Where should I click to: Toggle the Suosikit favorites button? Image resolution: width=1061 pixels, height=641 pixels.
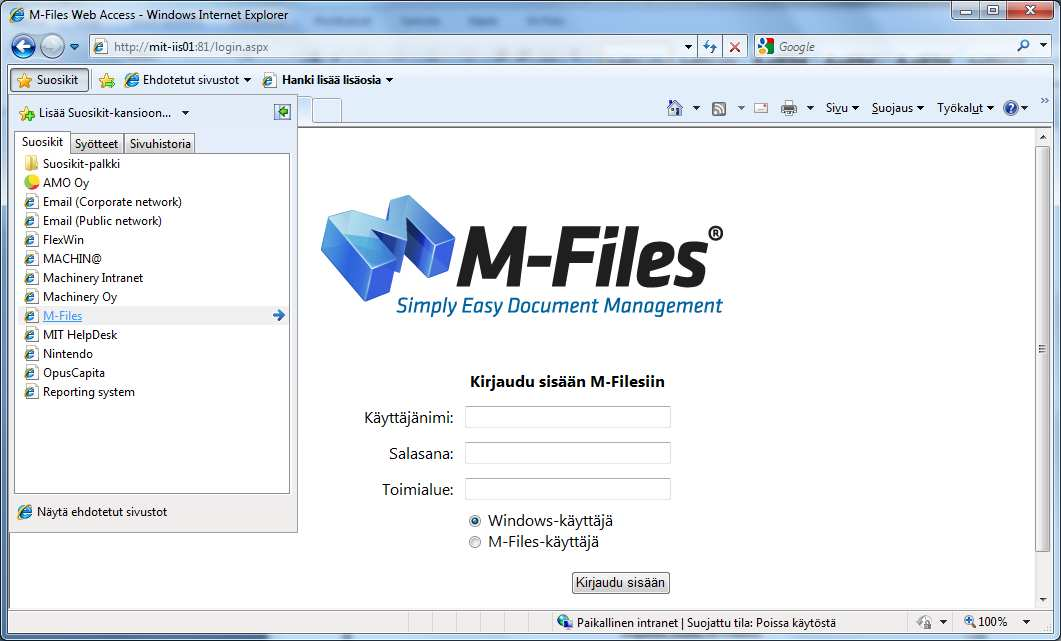[49, 80]
